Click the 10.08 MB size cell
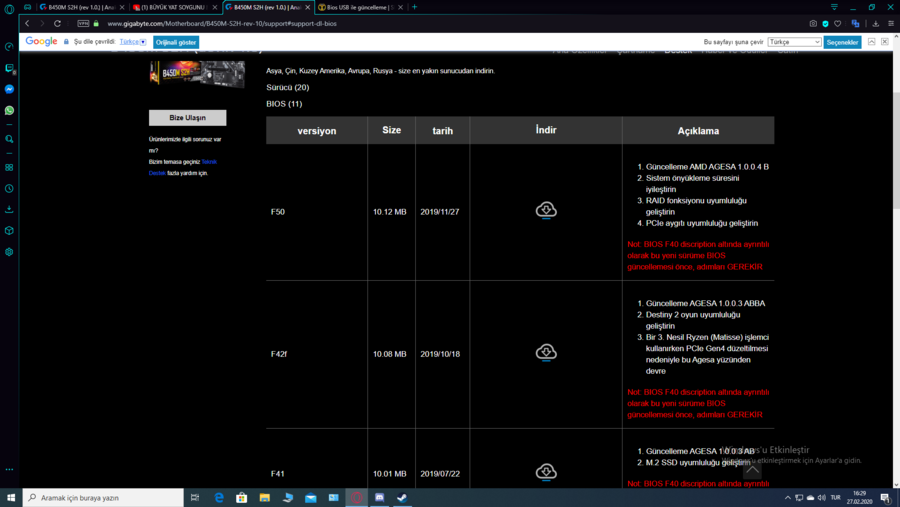 click(x=391, y=354)
